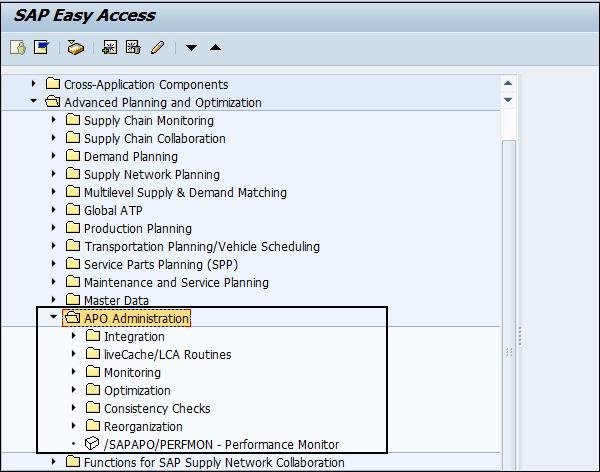Open /SAPAPO/PERFMON - Performance Monitor
The image size is (600, 472).
pos(222,444)
